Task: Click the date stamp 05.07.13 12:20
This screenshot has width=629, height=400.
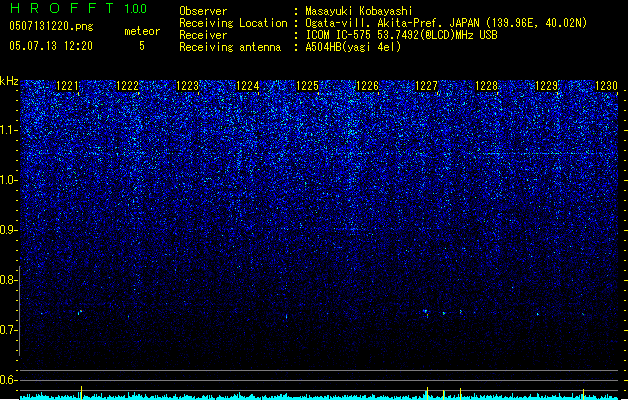Action: [x=51, y=46]
